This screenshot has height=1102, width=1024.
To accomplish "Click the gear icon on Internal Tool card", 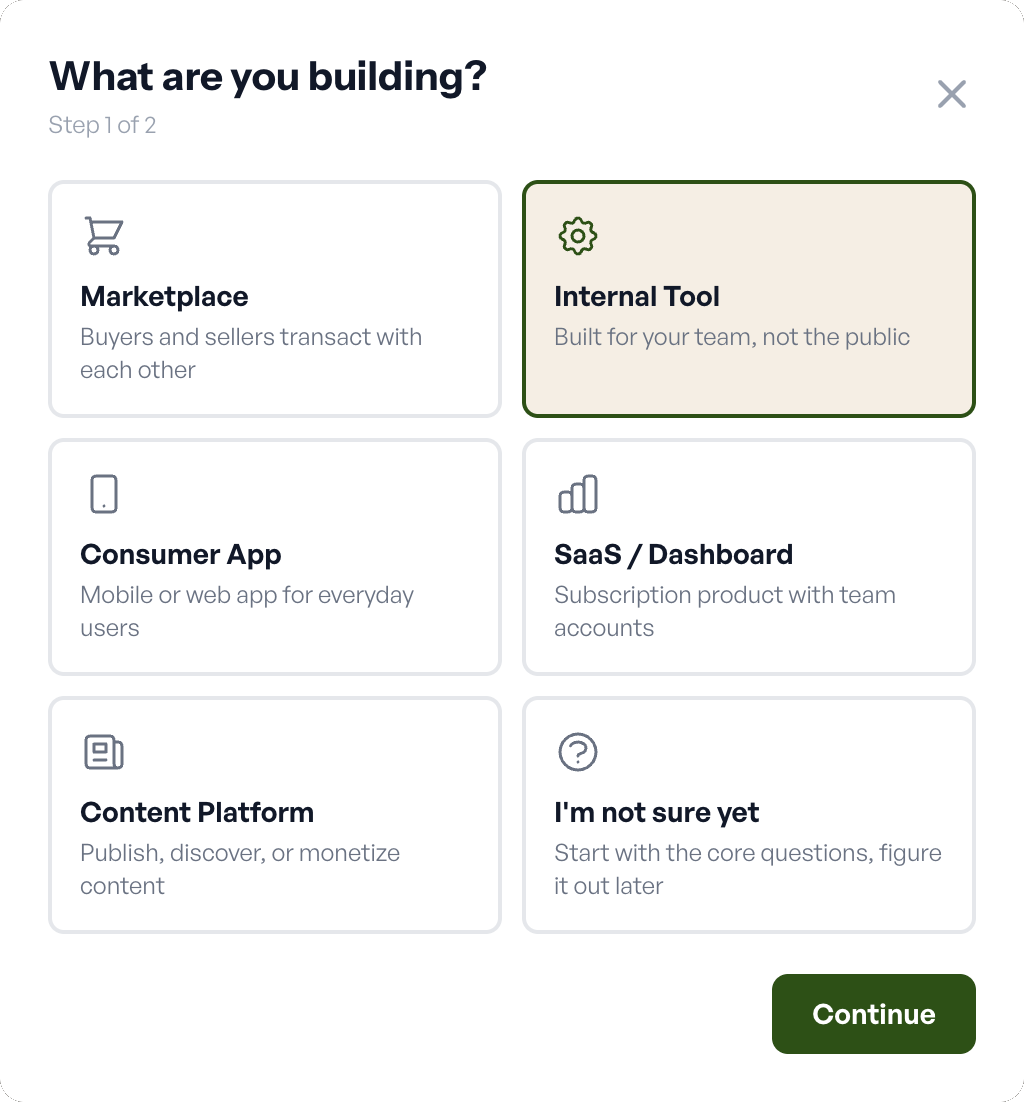I will pyautogui.click(x=576, y=236).
